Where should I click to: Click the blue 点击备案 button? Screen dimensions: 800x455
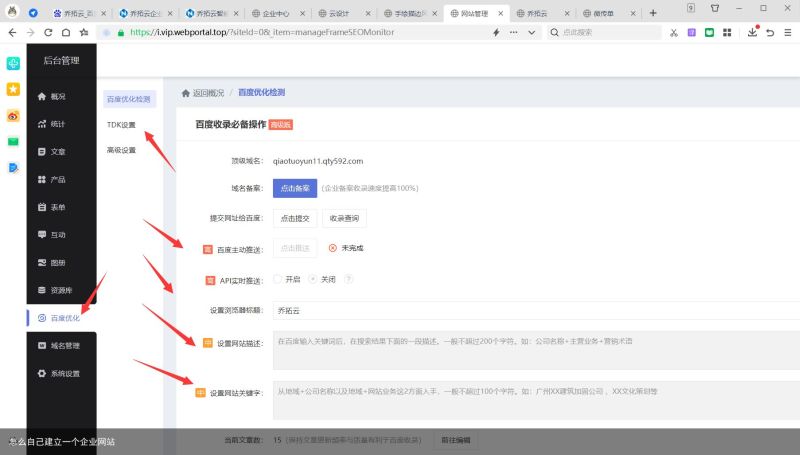(x=295, y=188)
